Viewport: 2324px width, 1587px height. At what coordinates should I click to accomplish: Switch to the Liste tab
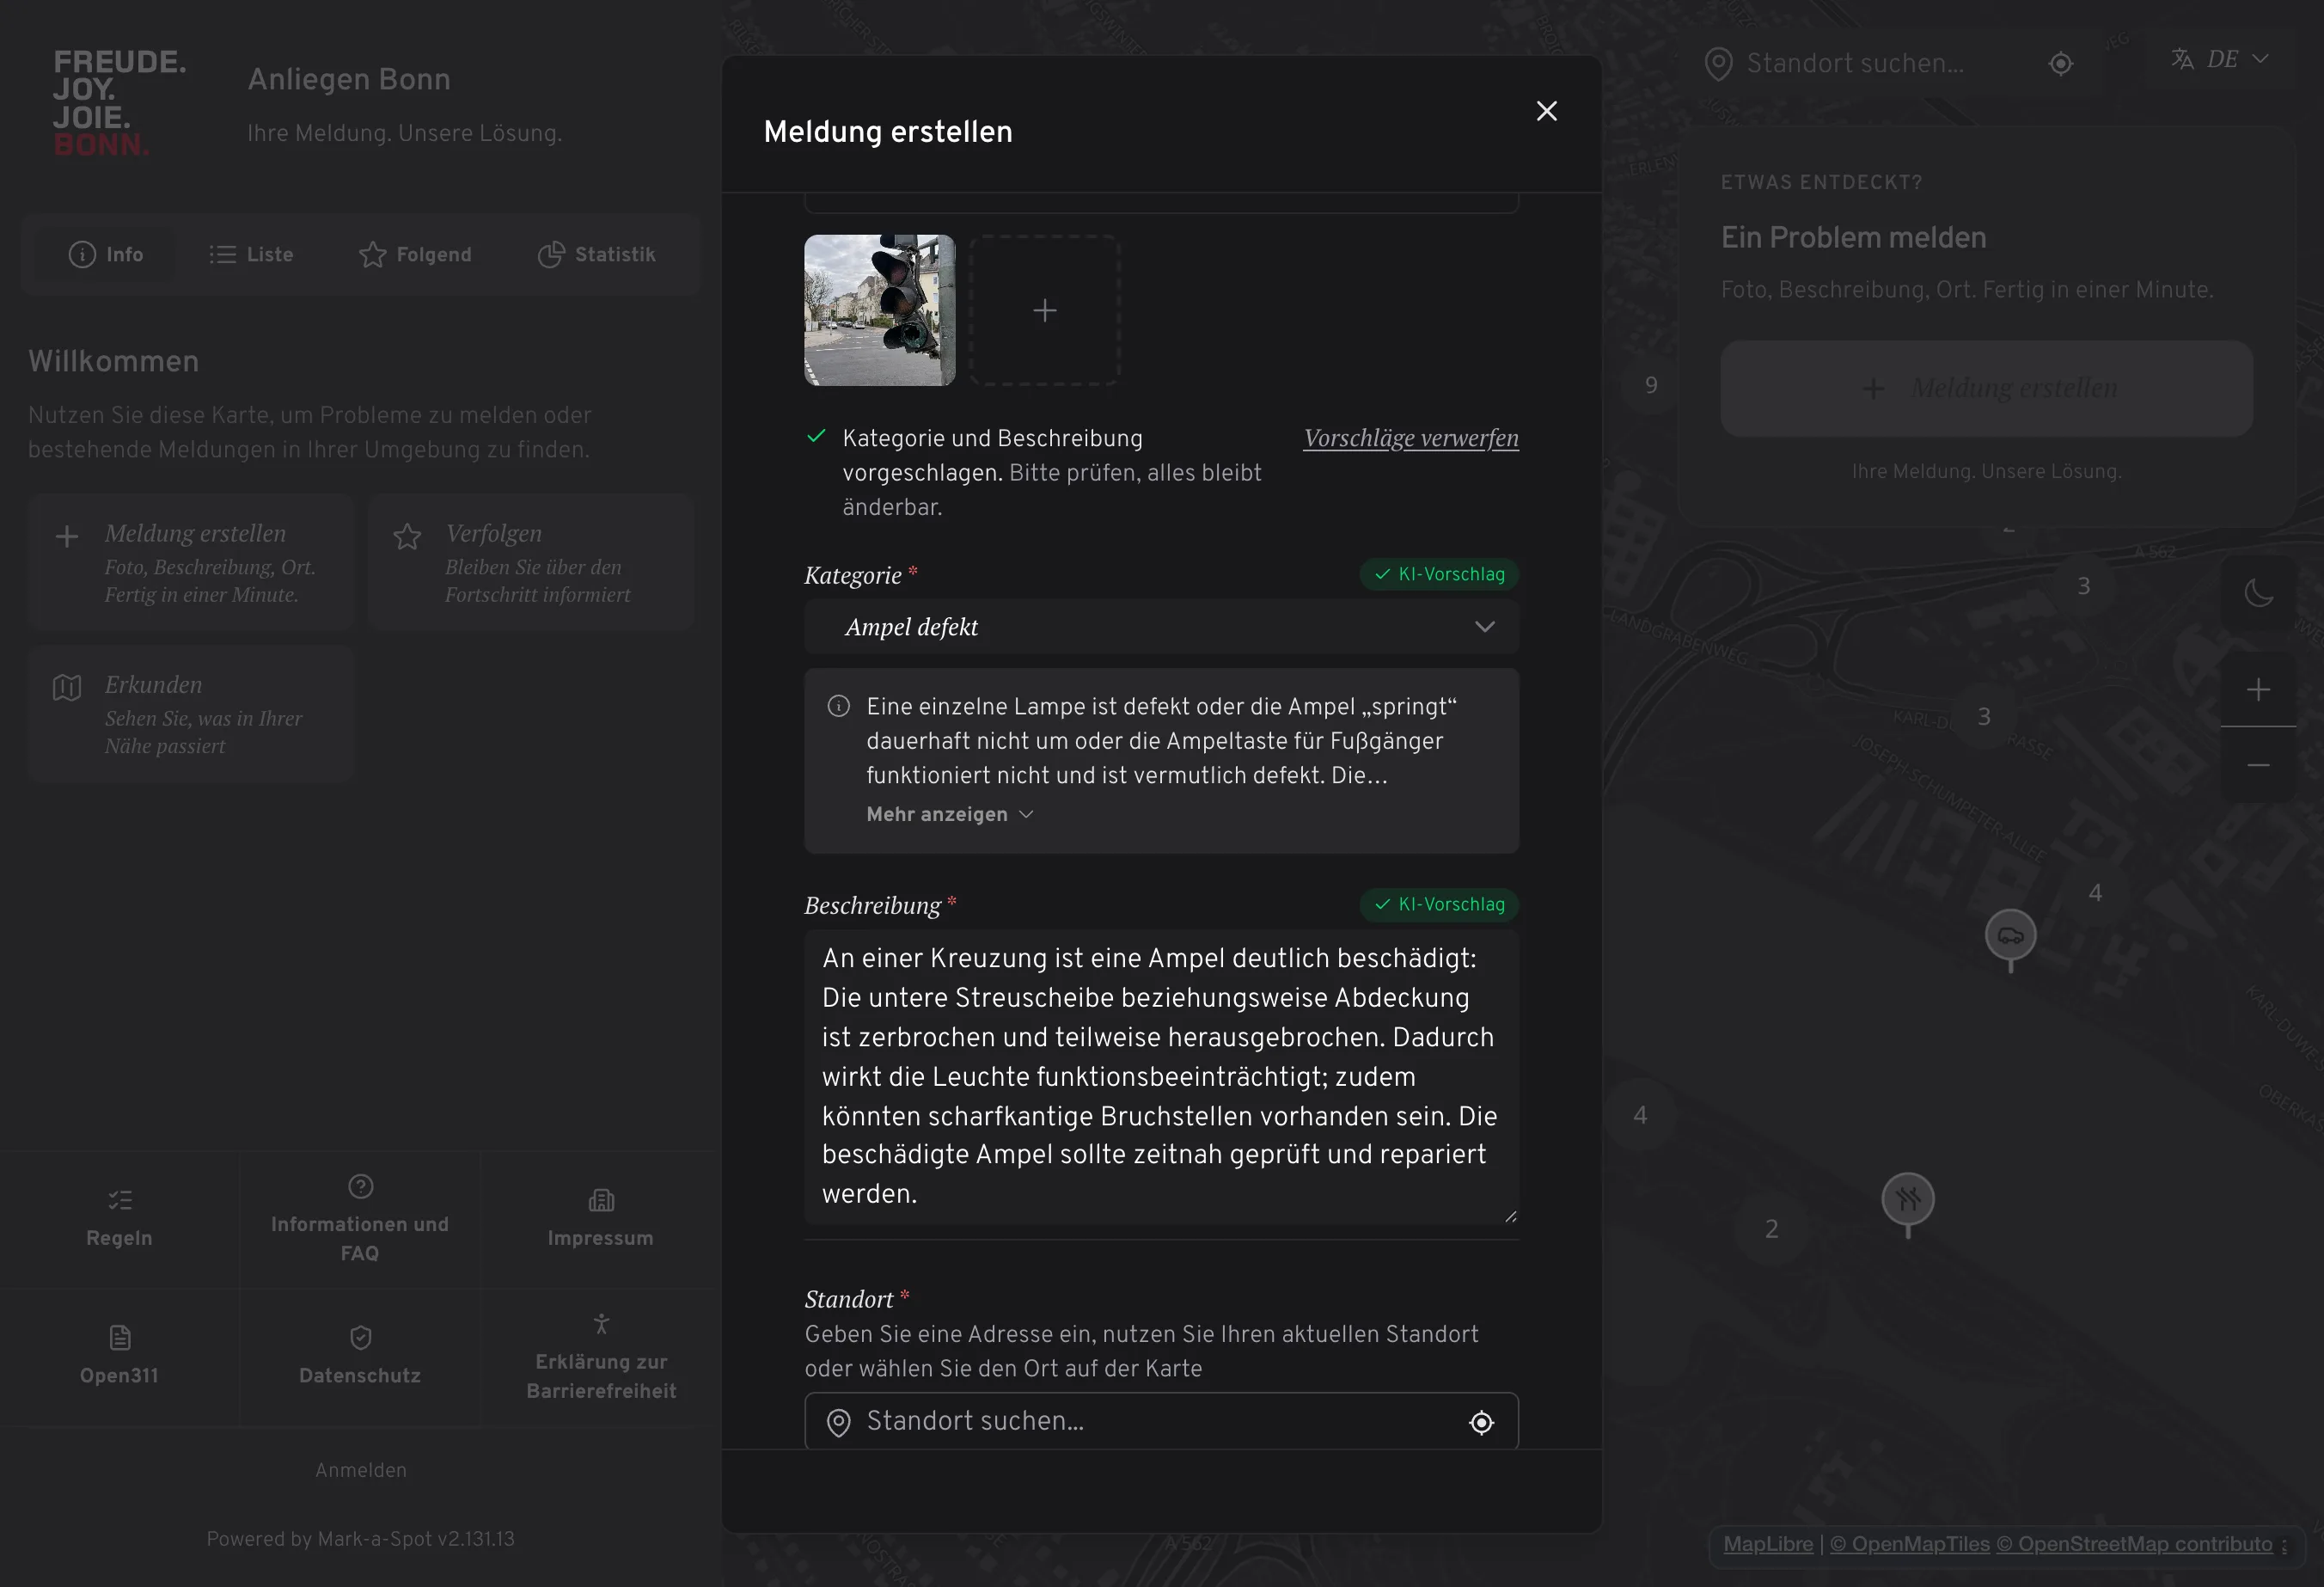251,254
